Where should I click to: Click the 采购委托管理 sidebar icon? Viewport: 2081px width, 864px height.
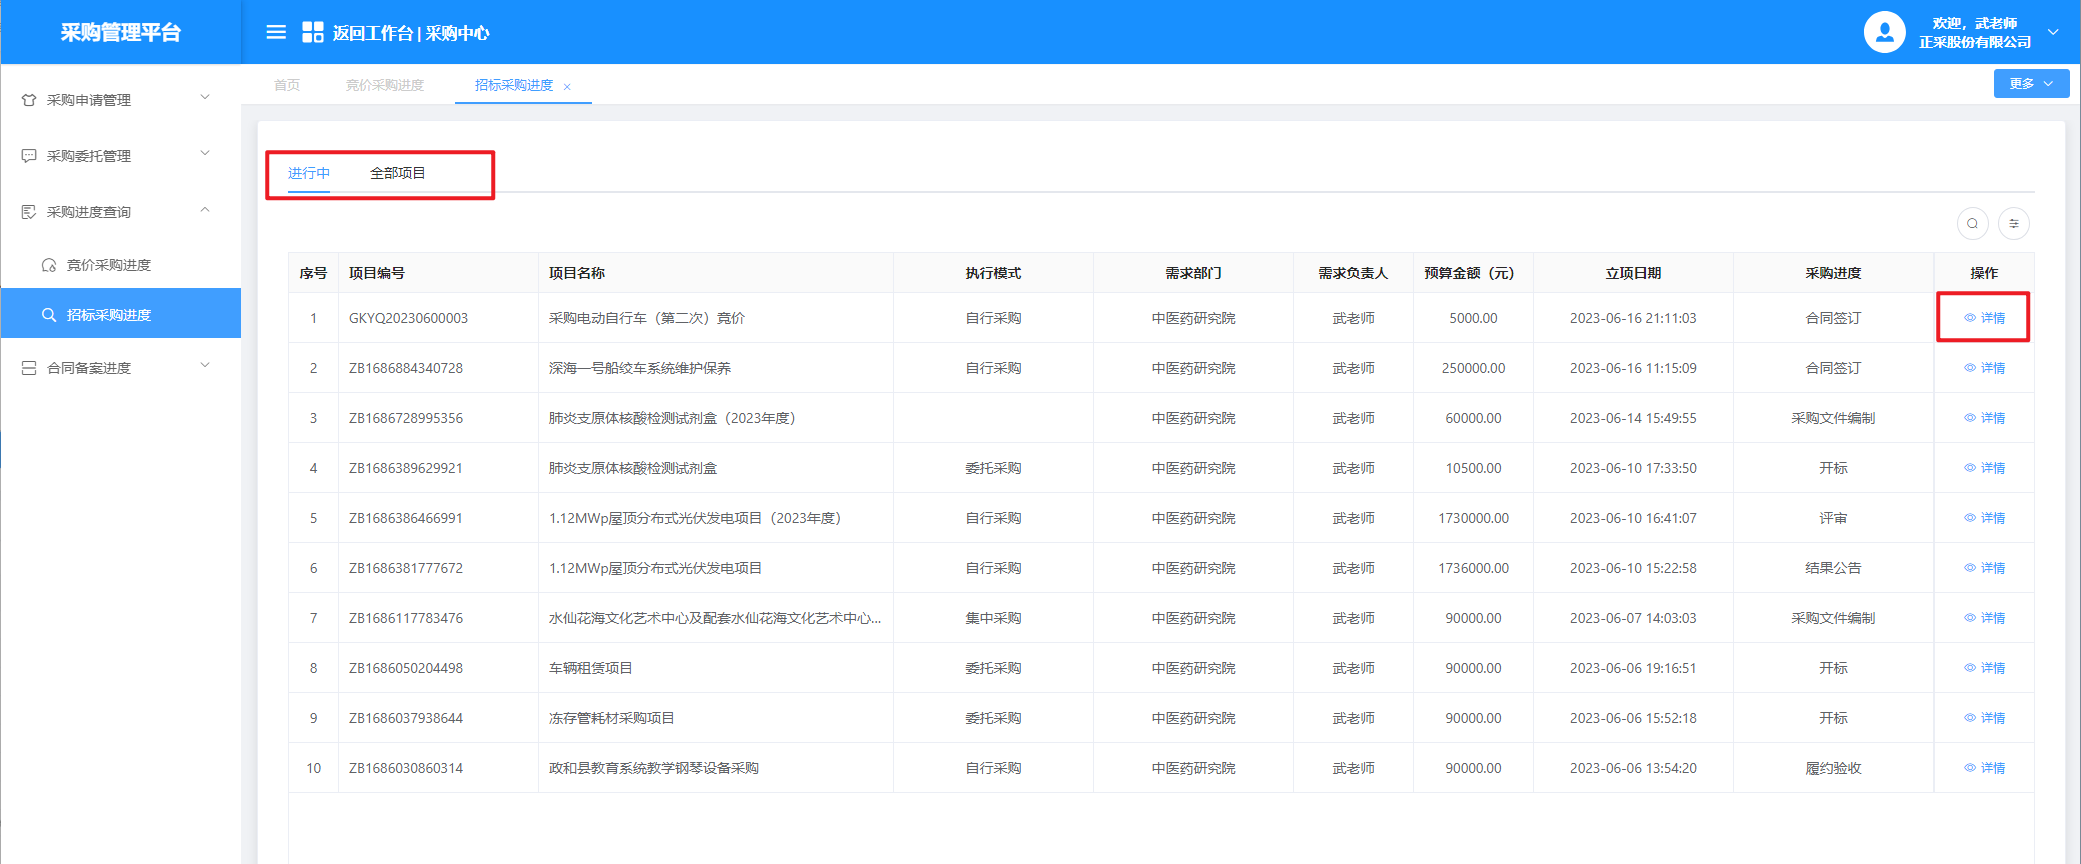[29, 156]
